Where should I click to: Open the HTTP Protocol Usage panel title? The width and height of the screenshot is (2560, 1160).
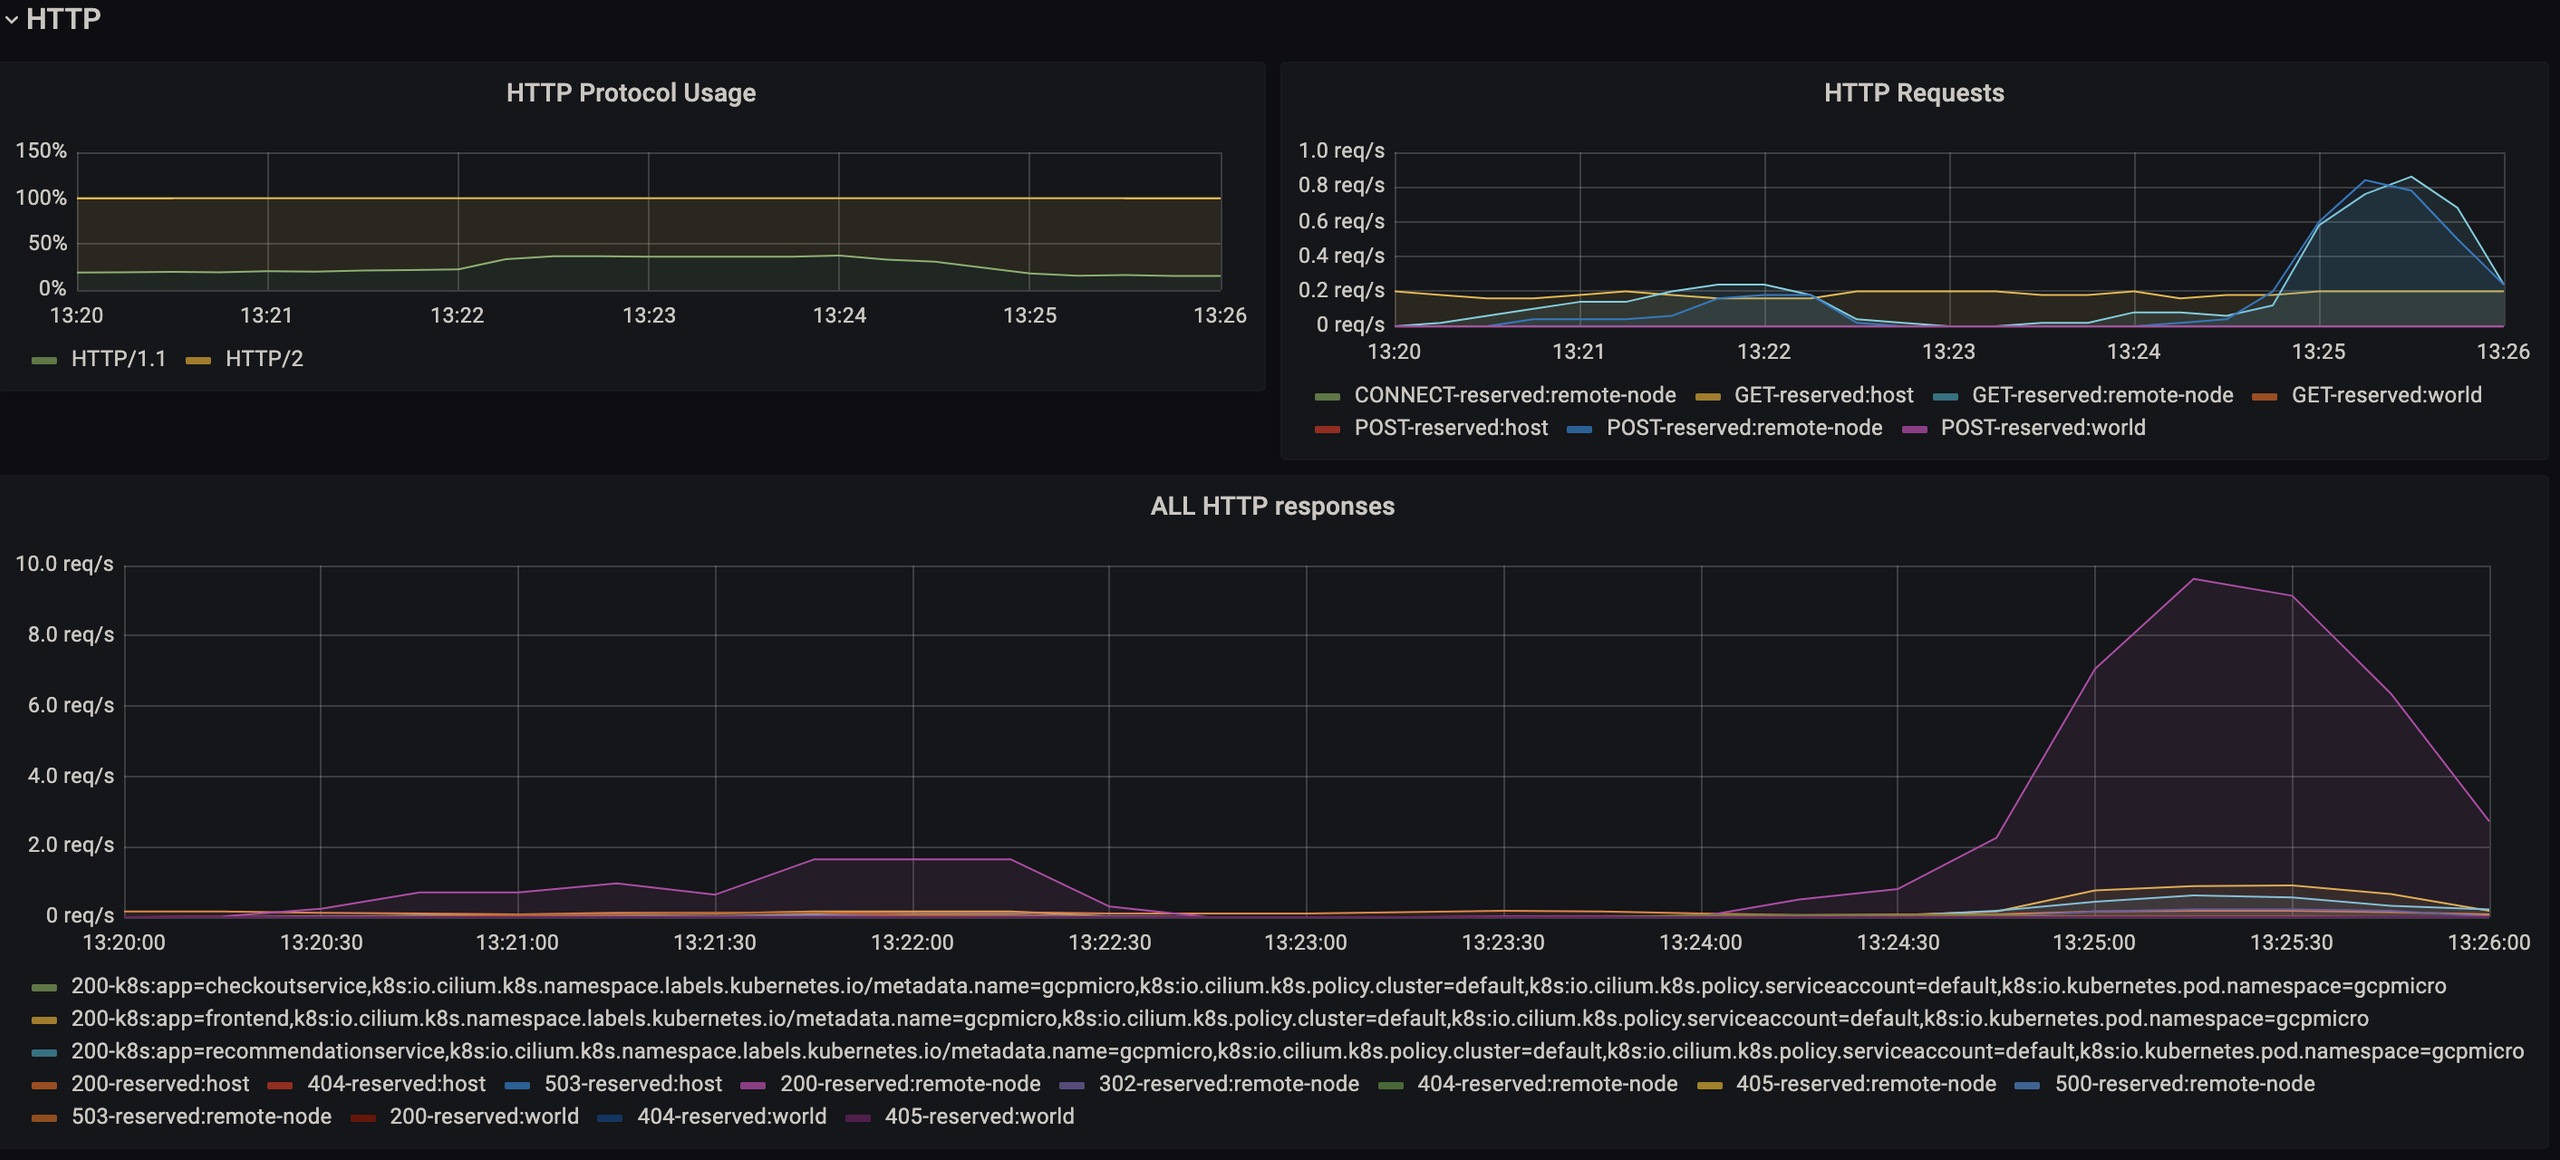631,93
